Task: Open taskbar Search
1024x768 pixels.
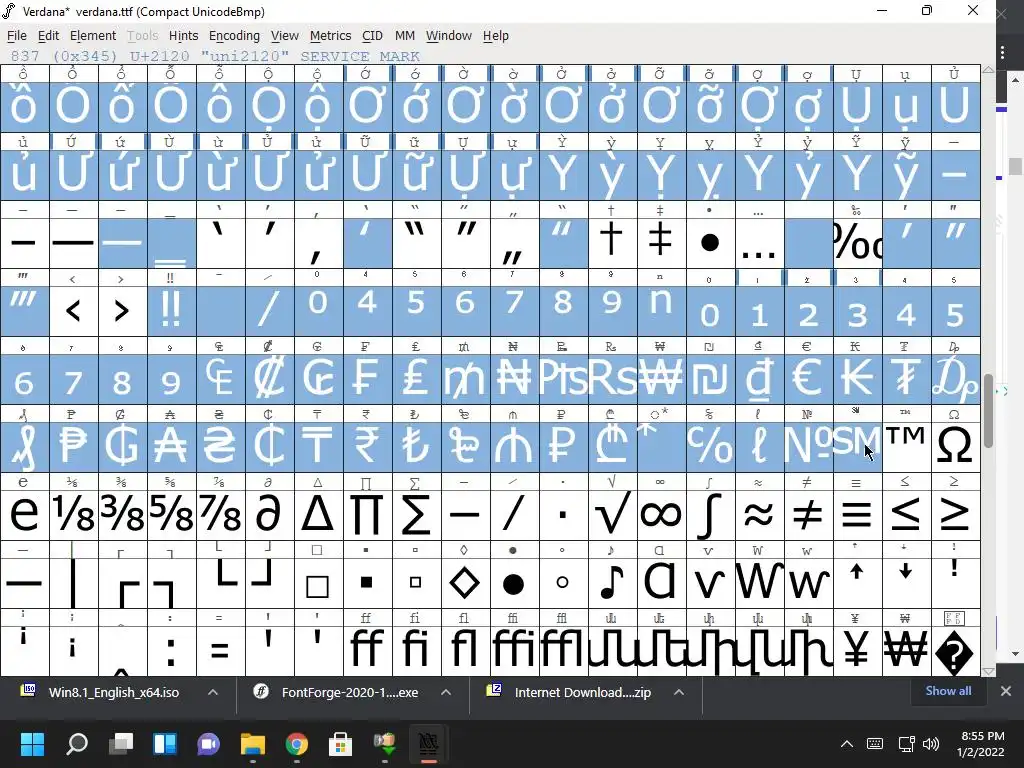Action: pos(77,744)
